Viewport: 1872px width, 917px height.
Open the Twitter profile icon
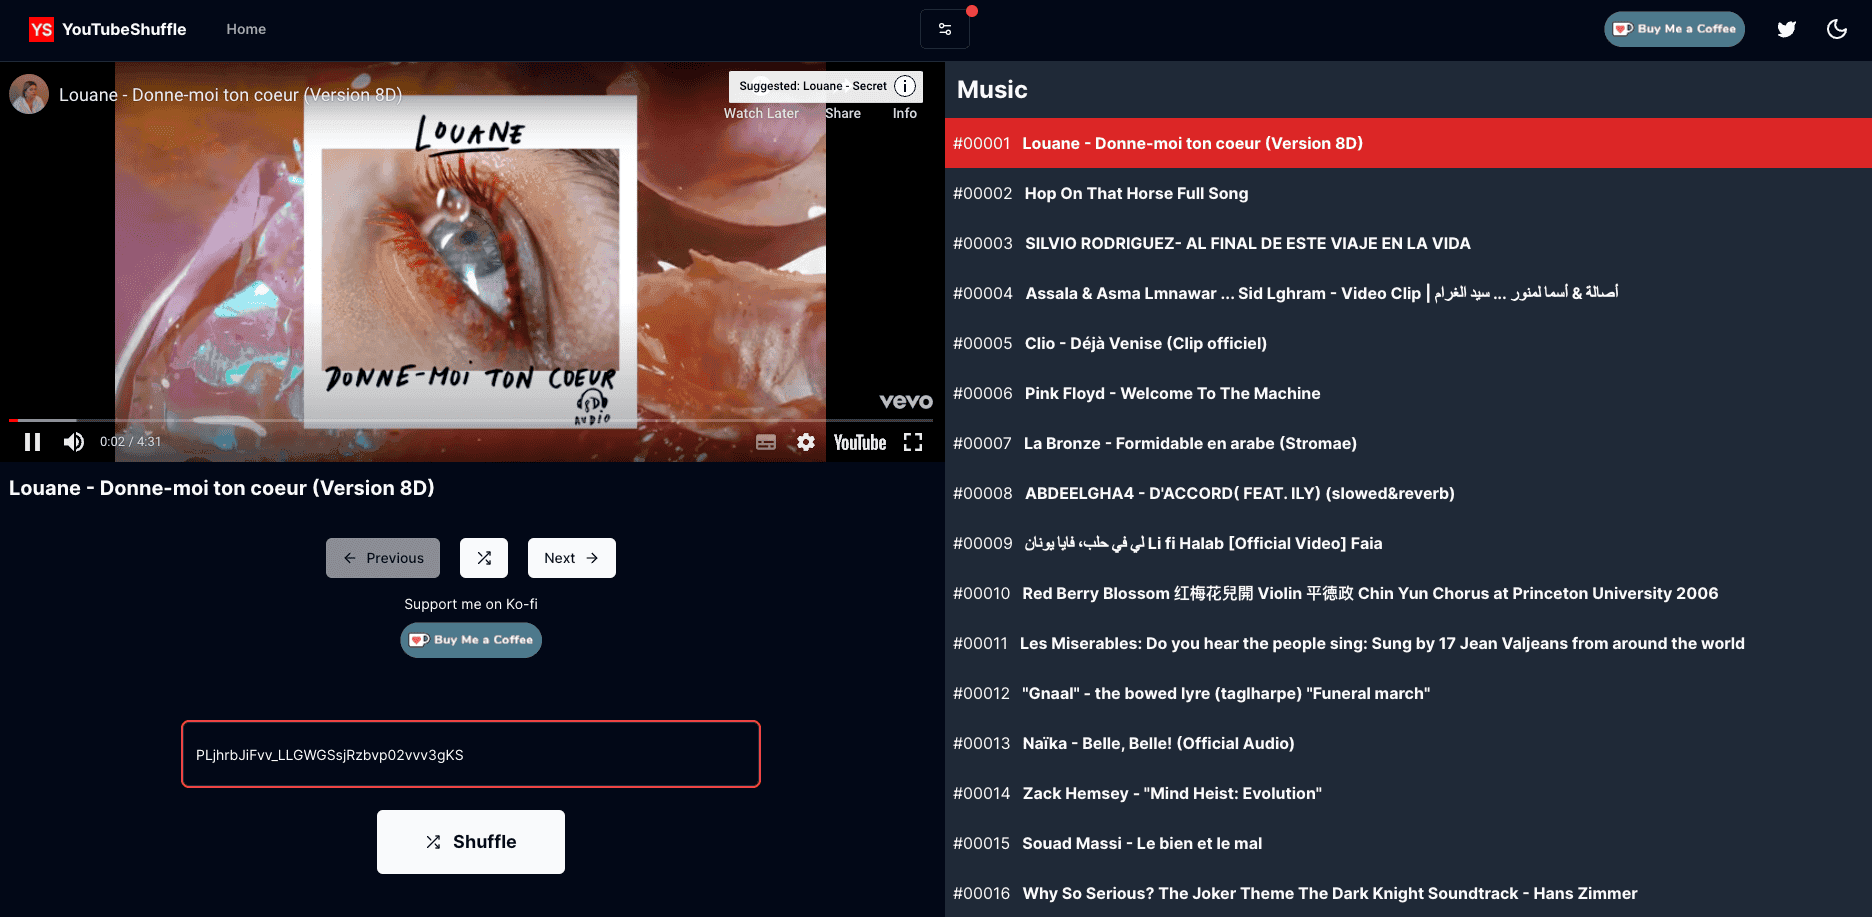(x=1787, y=29)
